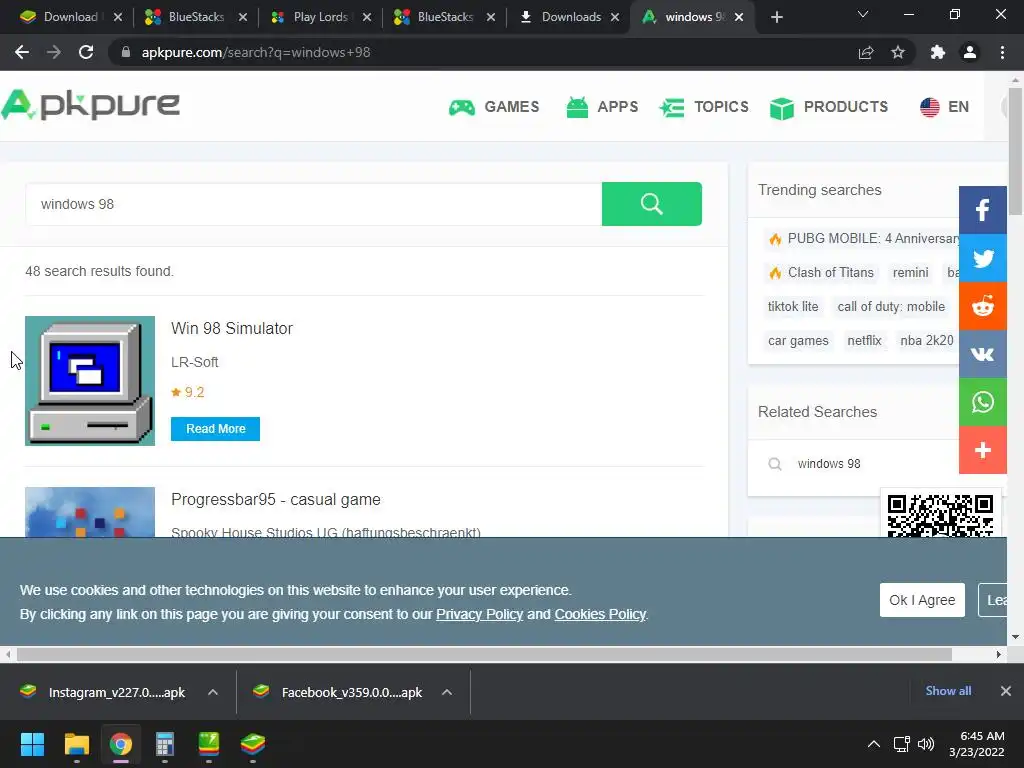Image resolution: width=1024 pixels, height=768 pixels.
Task: Open Calculator from taskbar
Action: (x=165, y=744)
